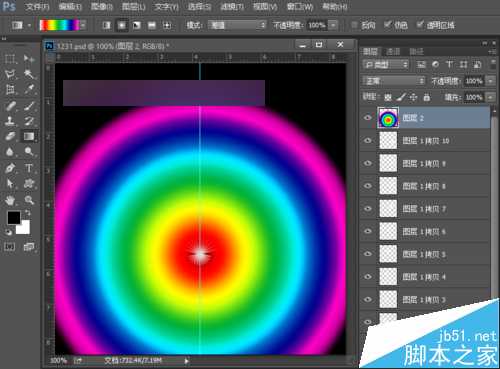Image resolution: width=500 pixels, height=369 pixels.
Task: Select the Path Selection tool
Action: [10, 183]
